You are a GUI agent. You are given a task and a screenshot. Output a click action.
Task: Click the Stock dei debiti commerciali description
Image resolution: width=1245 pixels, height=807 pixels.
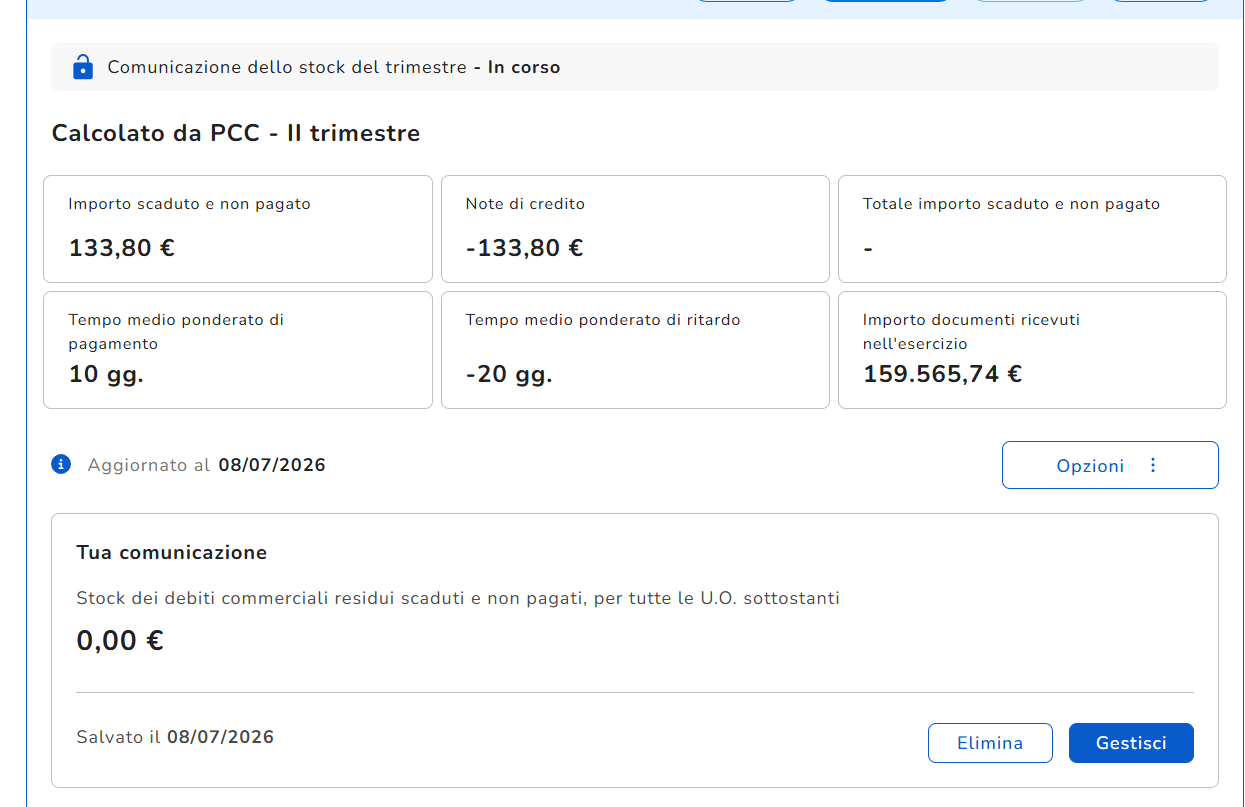pyautogui.click(x=458, y=599)
